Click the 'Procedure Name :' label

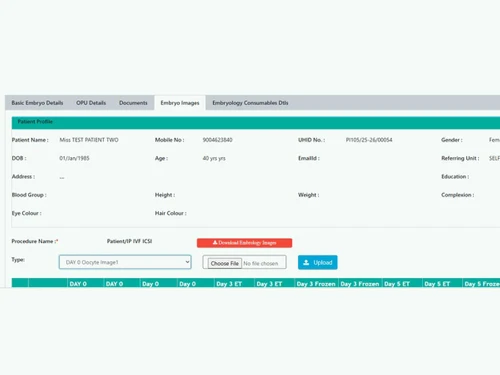(35, 241)
